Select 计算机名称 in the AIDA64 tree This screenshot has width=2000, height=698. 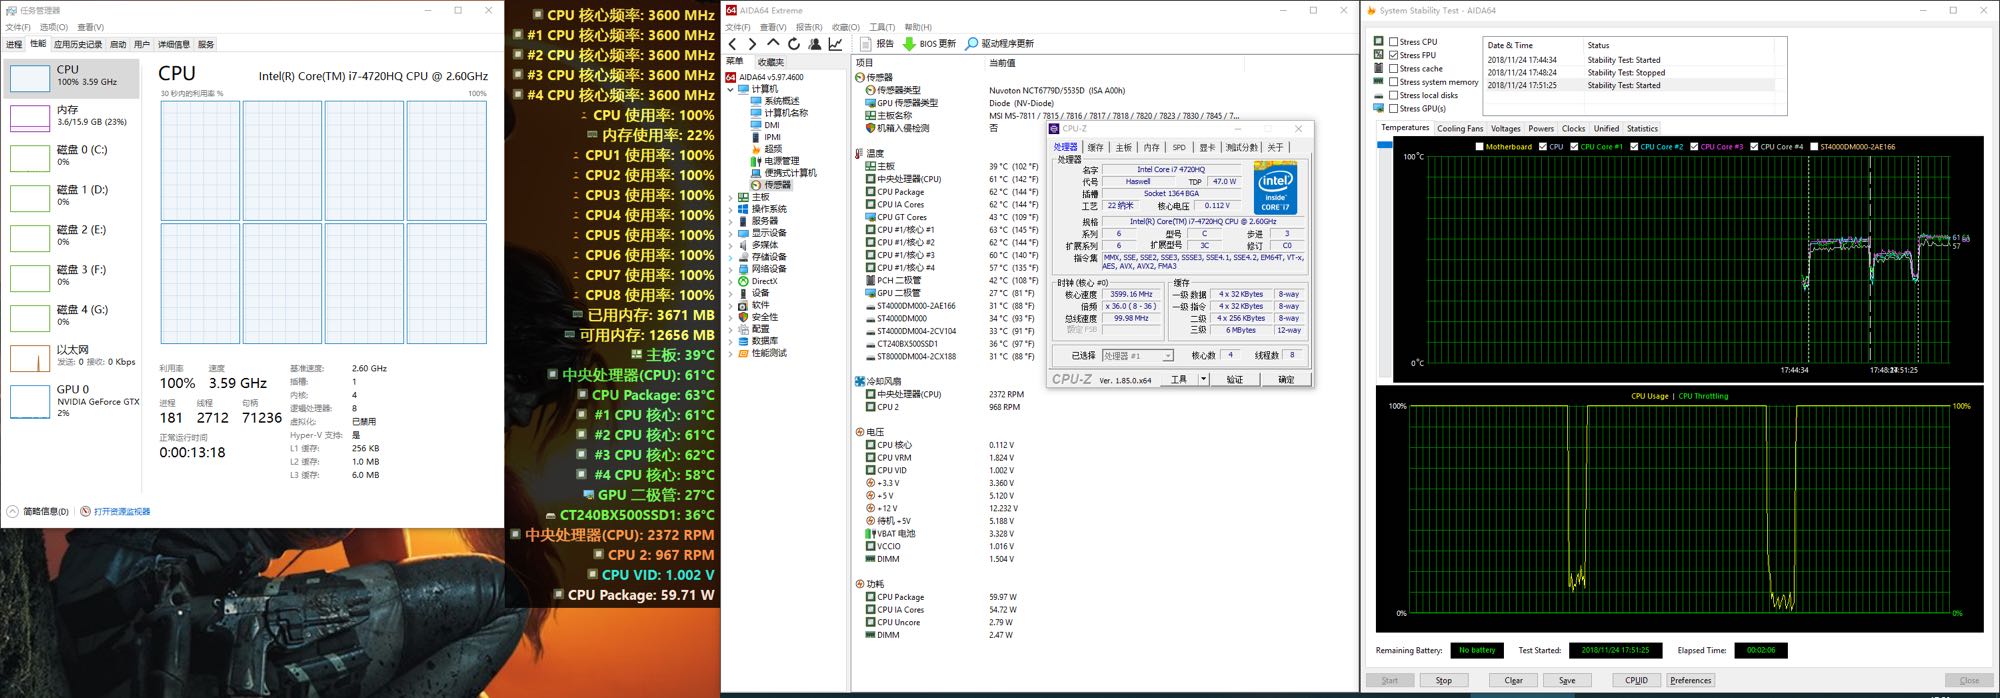click(778, 113)
